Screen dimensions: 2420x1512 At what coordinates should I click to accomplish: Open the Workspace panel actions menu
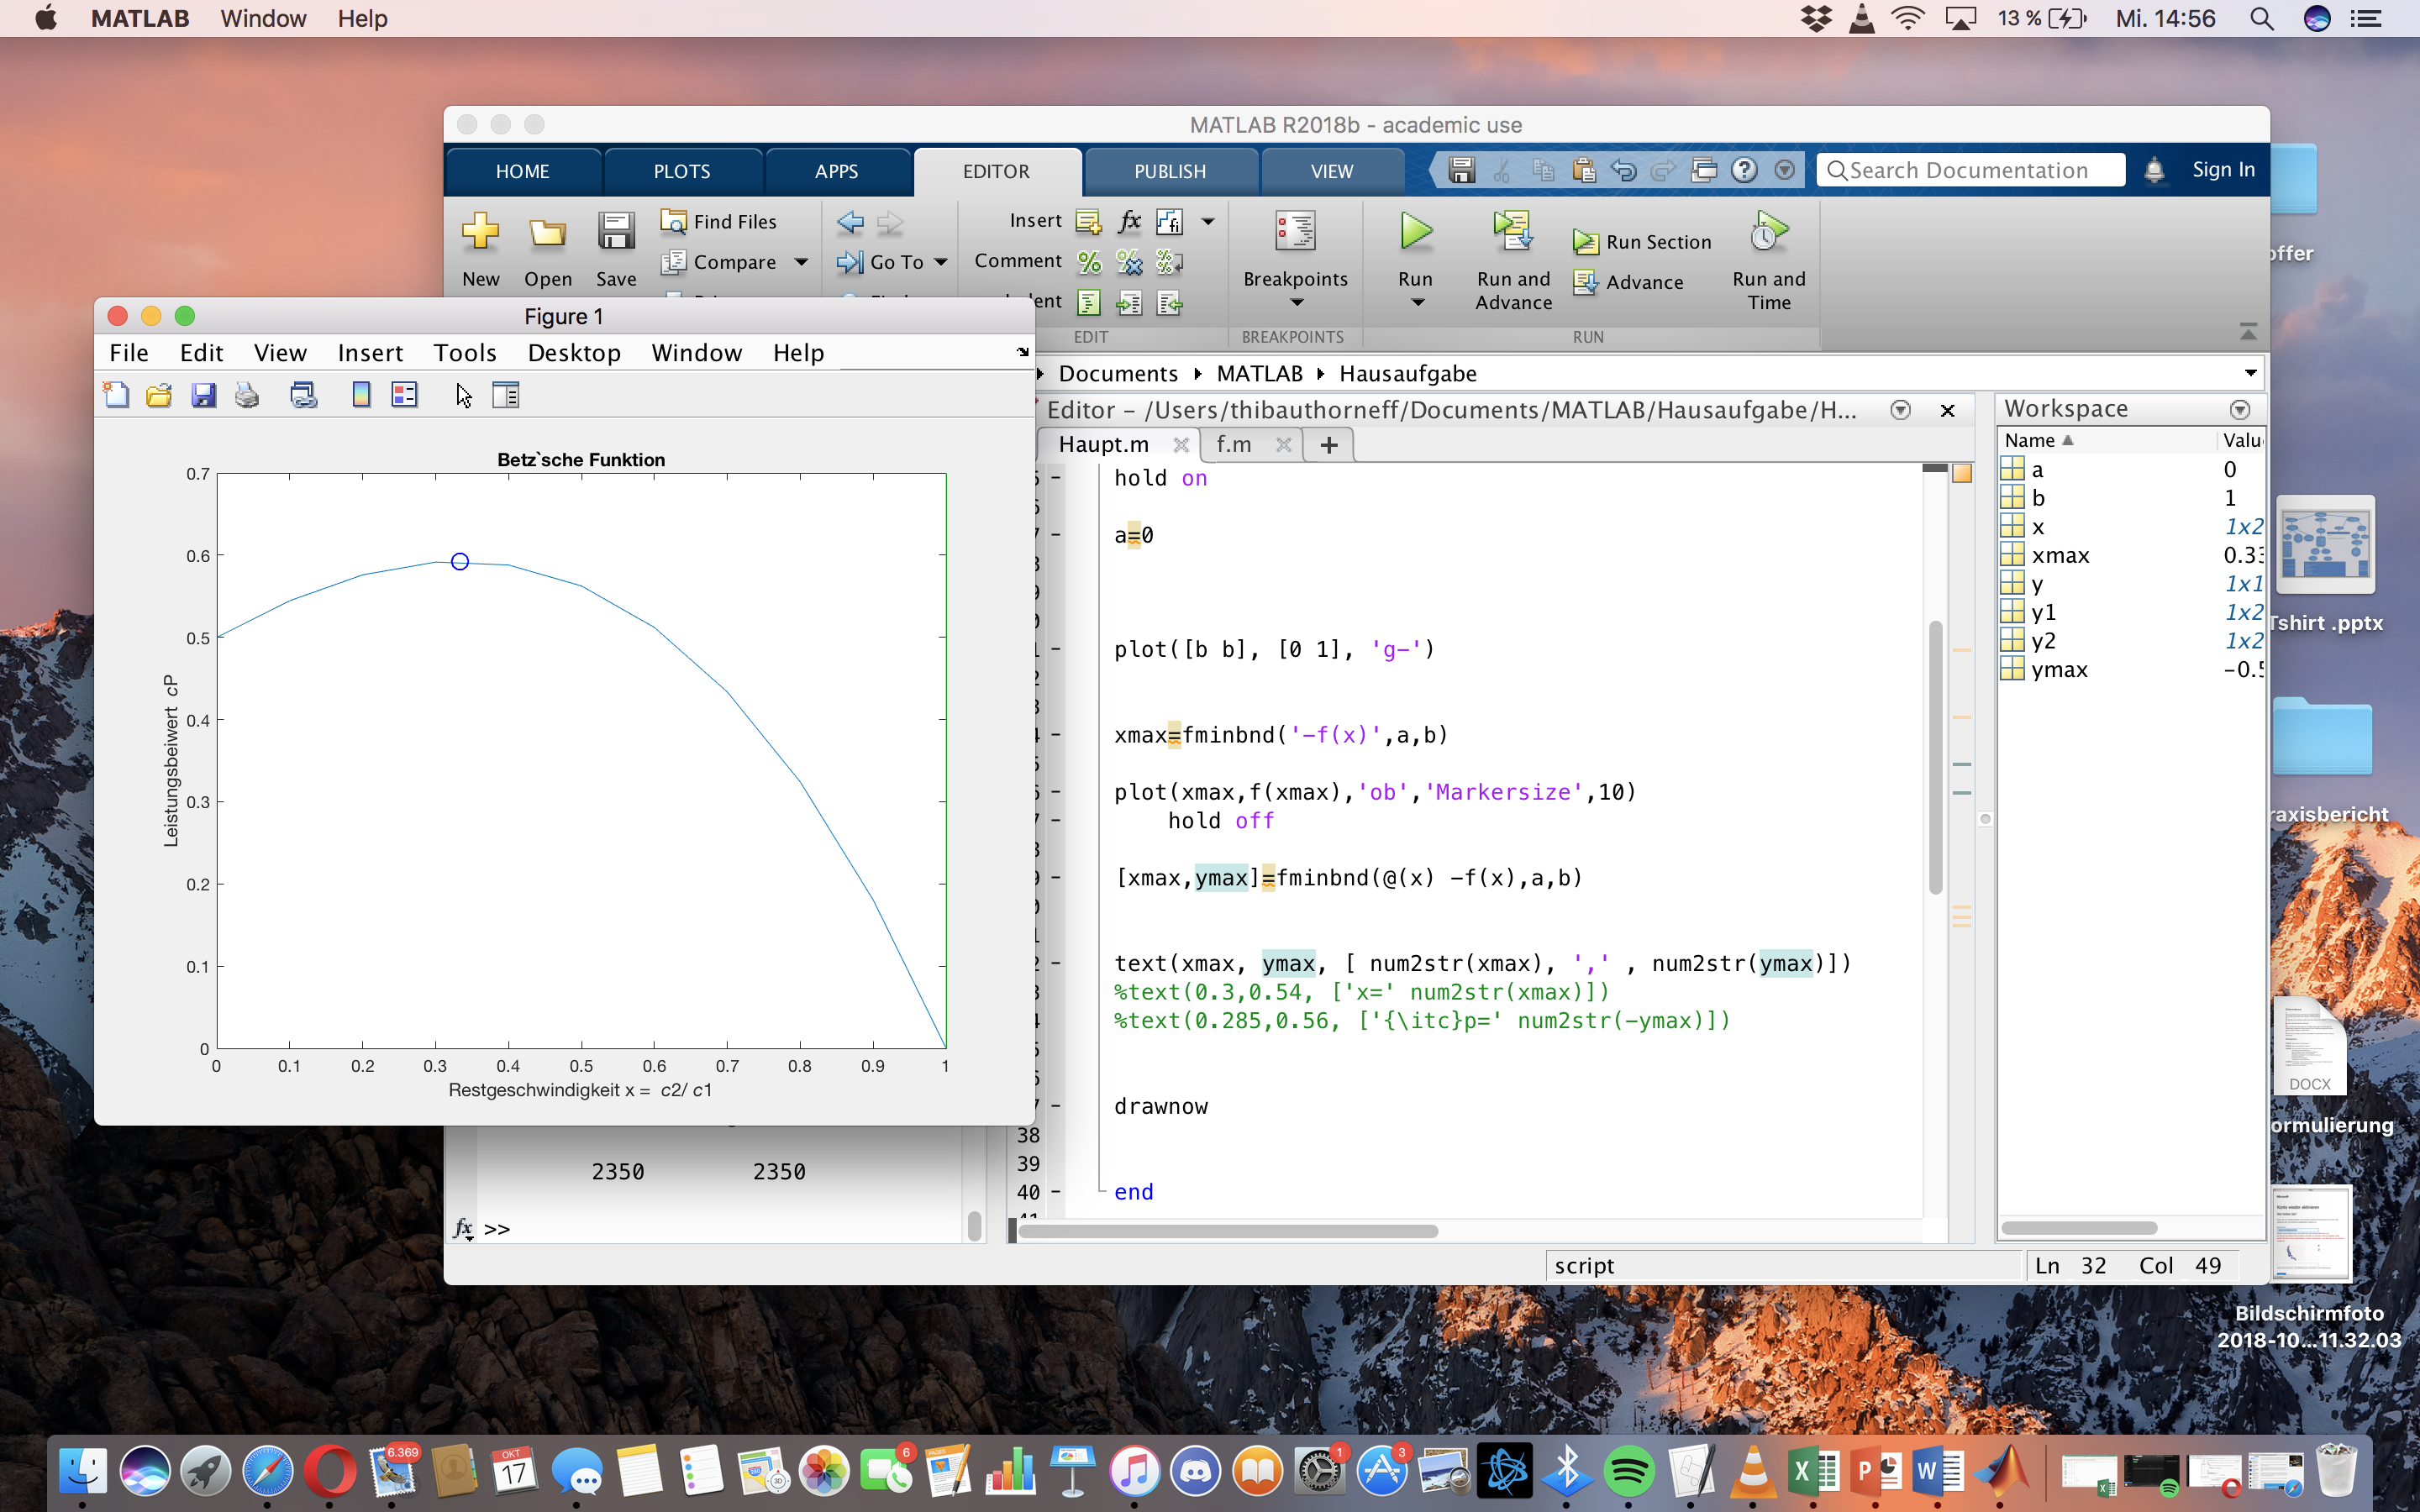(2240, 409)
